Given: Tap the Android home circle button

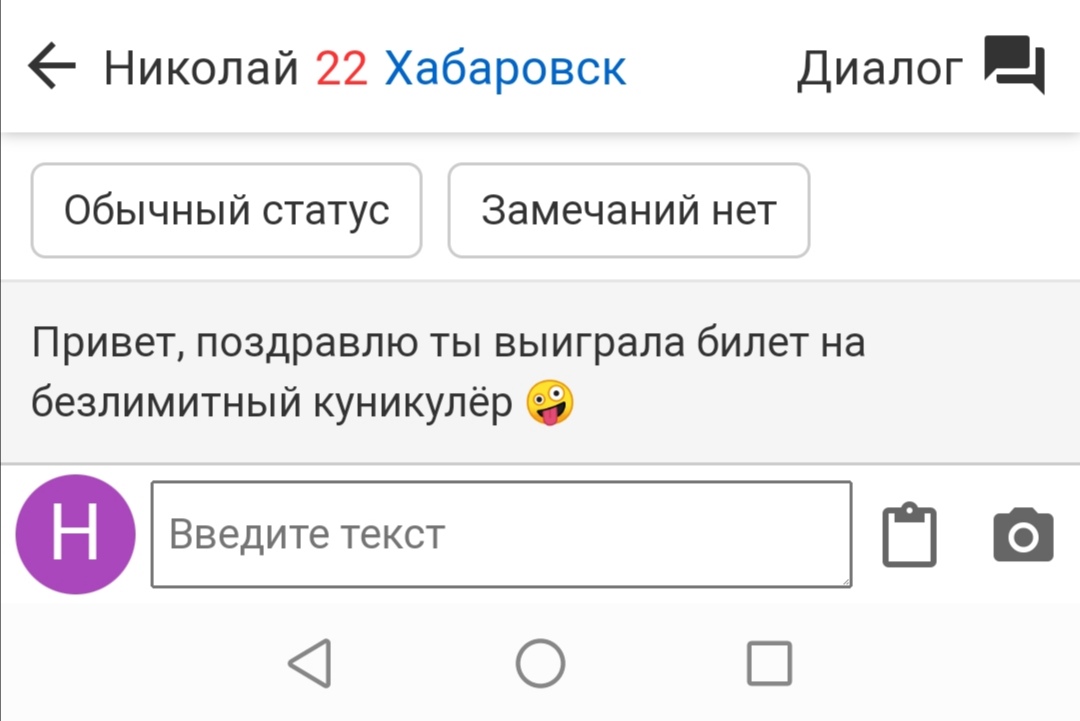Looking at the screenshot, I should 540,663.
